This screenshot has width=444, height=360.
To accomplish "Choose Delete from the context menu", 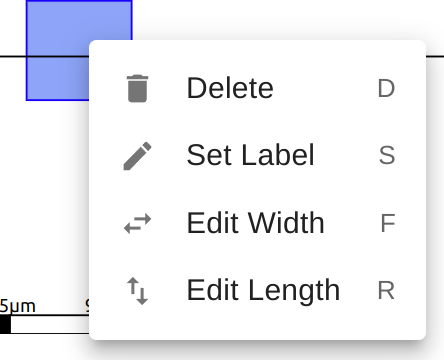I will coord(257,88).
